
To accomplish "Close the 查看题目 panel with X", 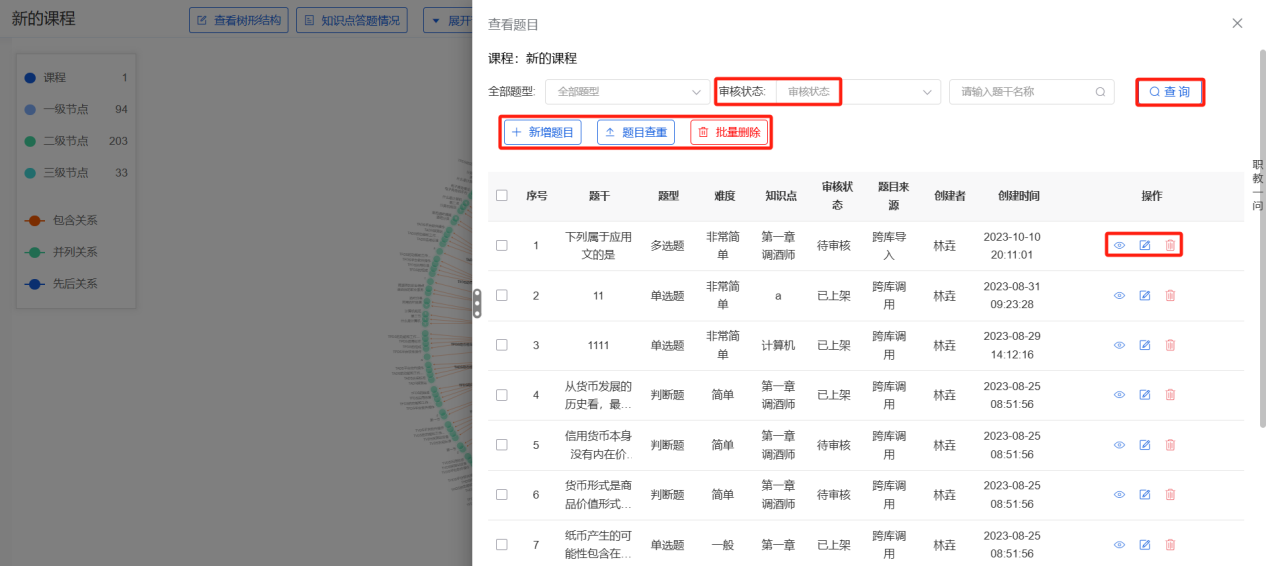I will (x=1237, y=23).
